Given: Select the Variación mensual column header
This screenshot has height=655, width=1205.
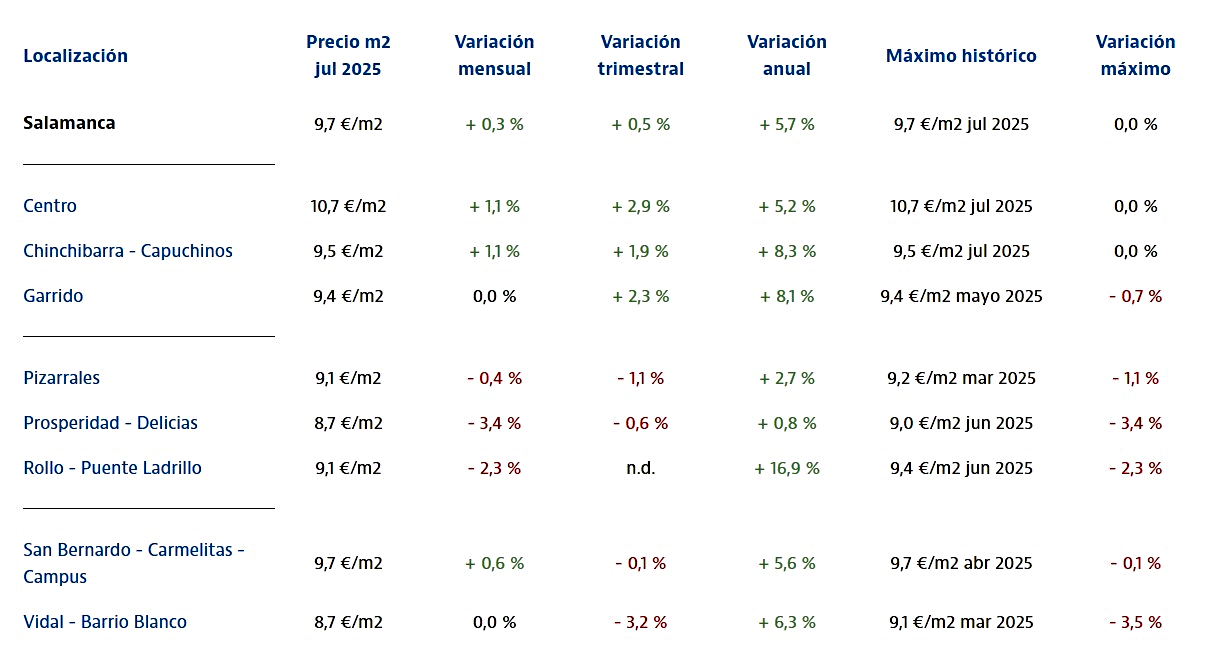Looking at the screenshot, I should click(494, 56).
